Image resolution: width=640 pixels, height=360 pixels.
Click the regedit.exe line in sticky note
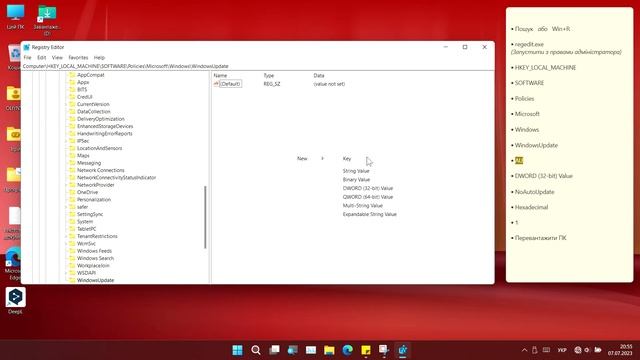[529, 44]
